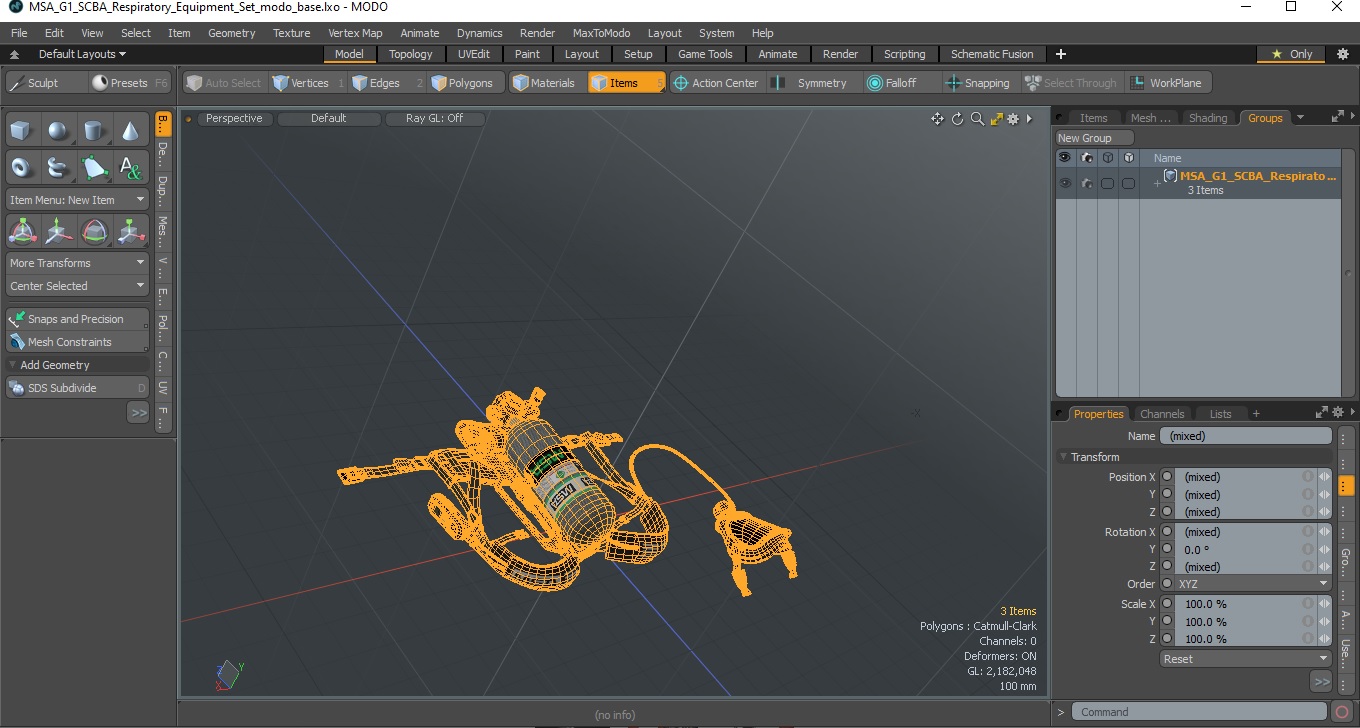
Task: Toggle Auto Select mode
Action: tap(225, 83)
